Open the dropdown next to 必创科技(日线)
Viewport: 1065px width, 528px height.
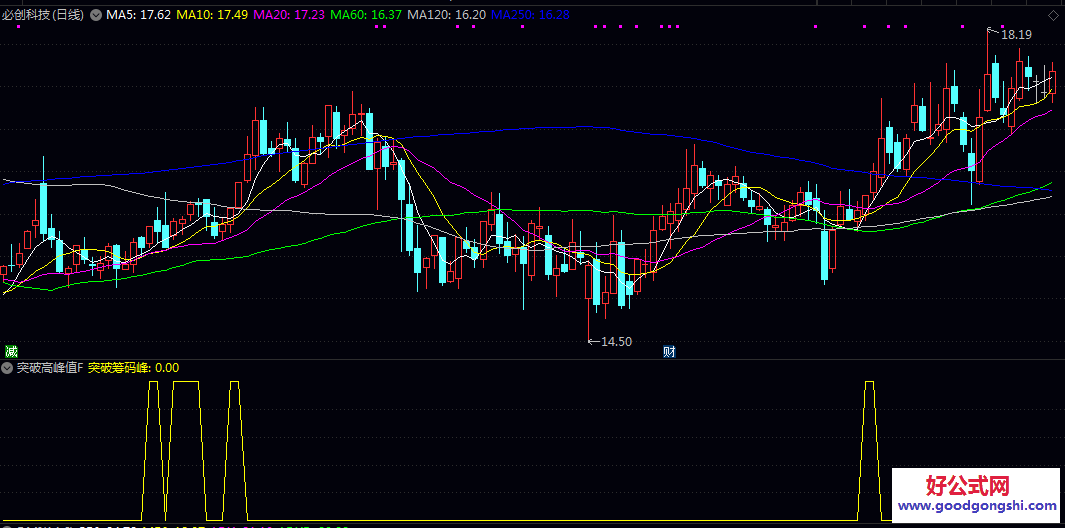96,15
